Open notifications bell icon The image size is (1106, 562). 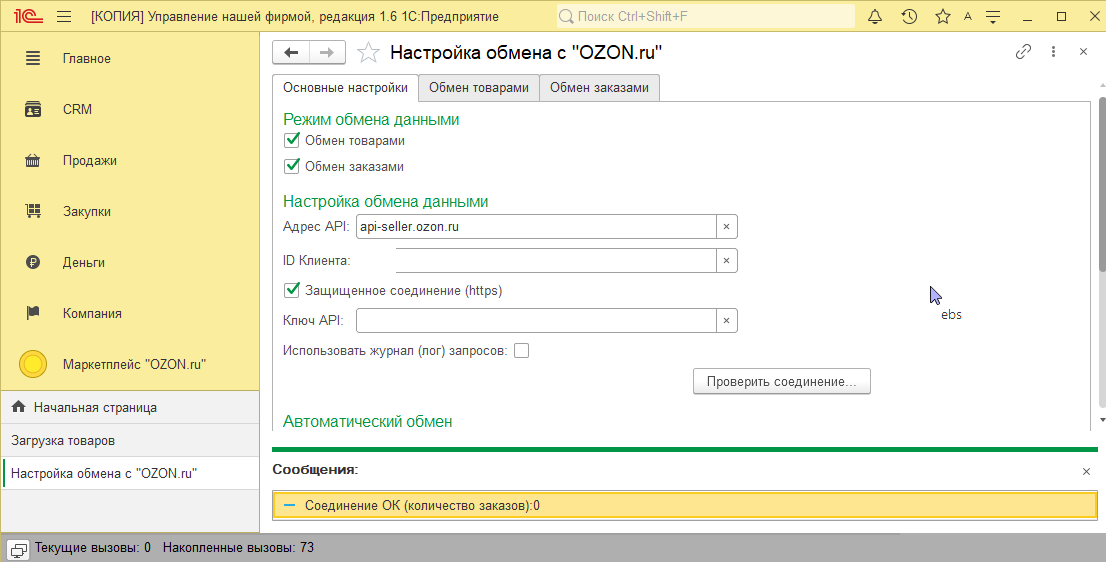[875, 16]
